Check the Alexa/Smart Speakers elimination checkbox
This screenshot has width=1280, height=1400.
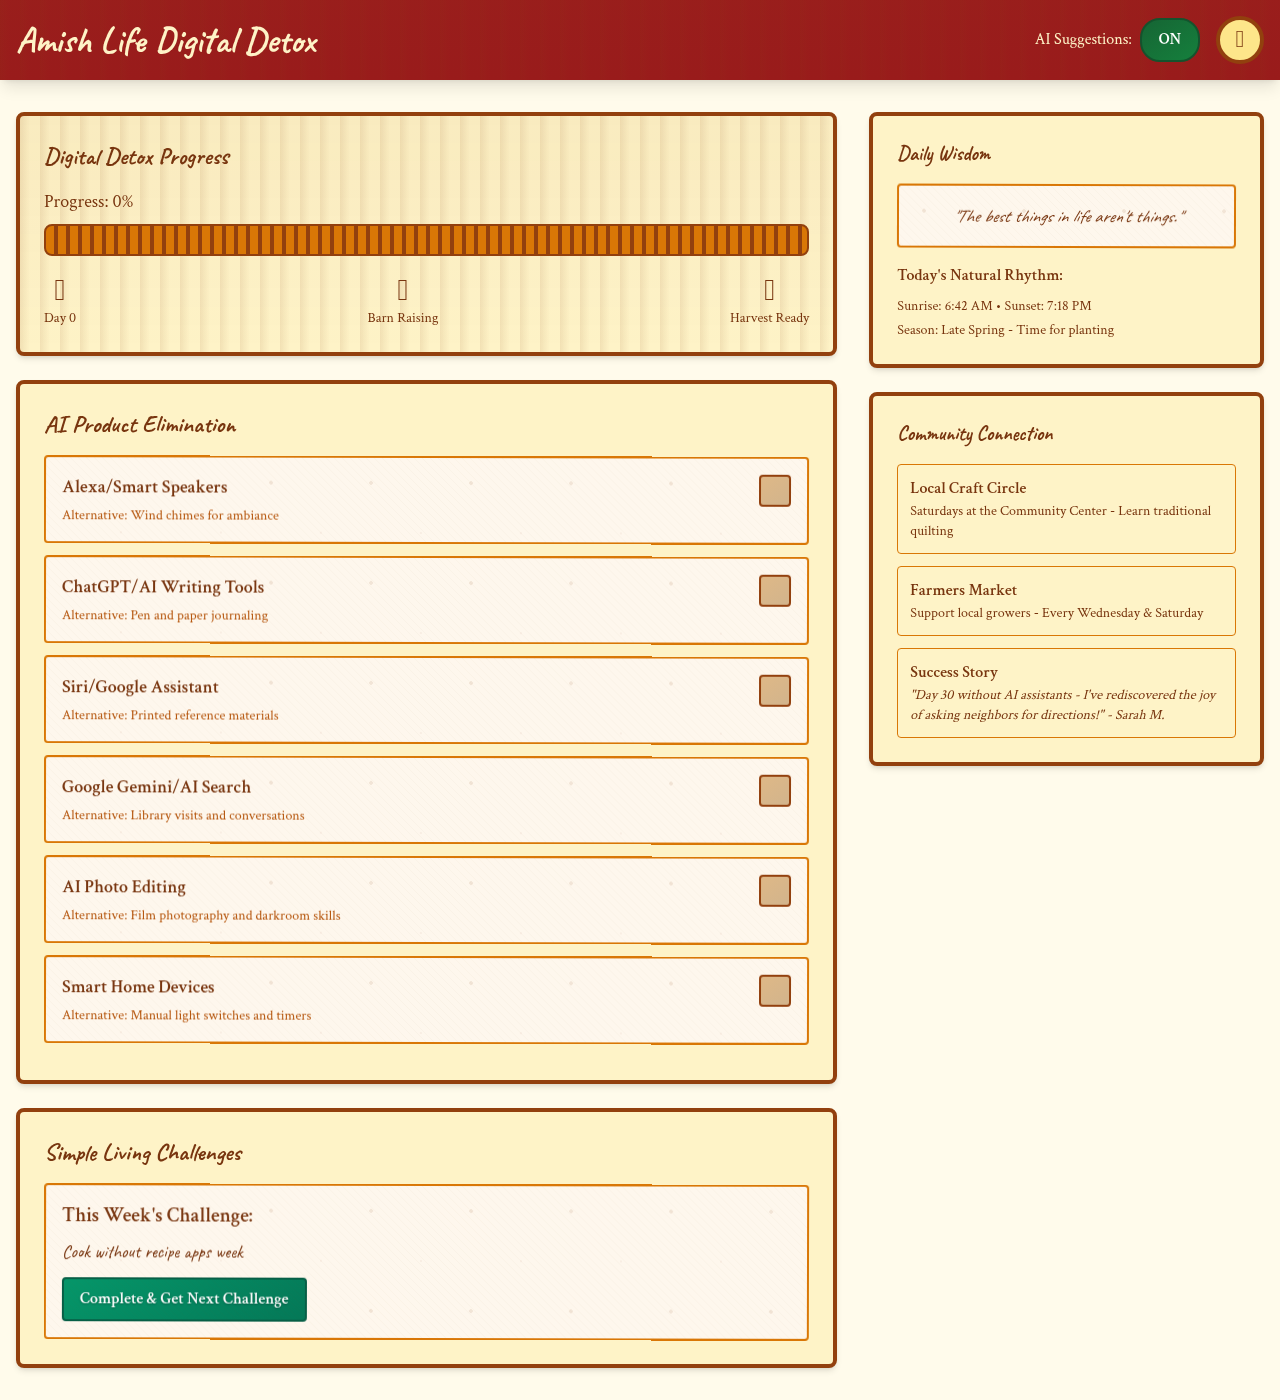(x=774, y=490)
